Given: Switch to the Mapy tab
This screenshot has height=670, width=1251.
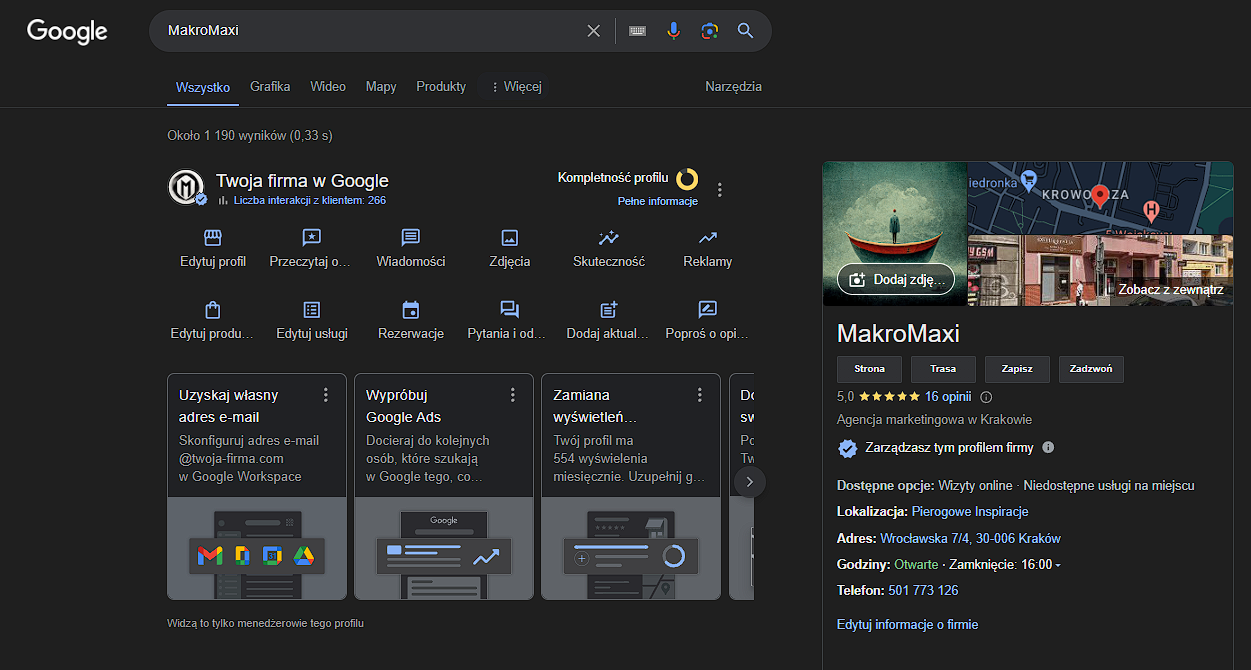Looking at the screenshot, I should [x=381, y=87].
